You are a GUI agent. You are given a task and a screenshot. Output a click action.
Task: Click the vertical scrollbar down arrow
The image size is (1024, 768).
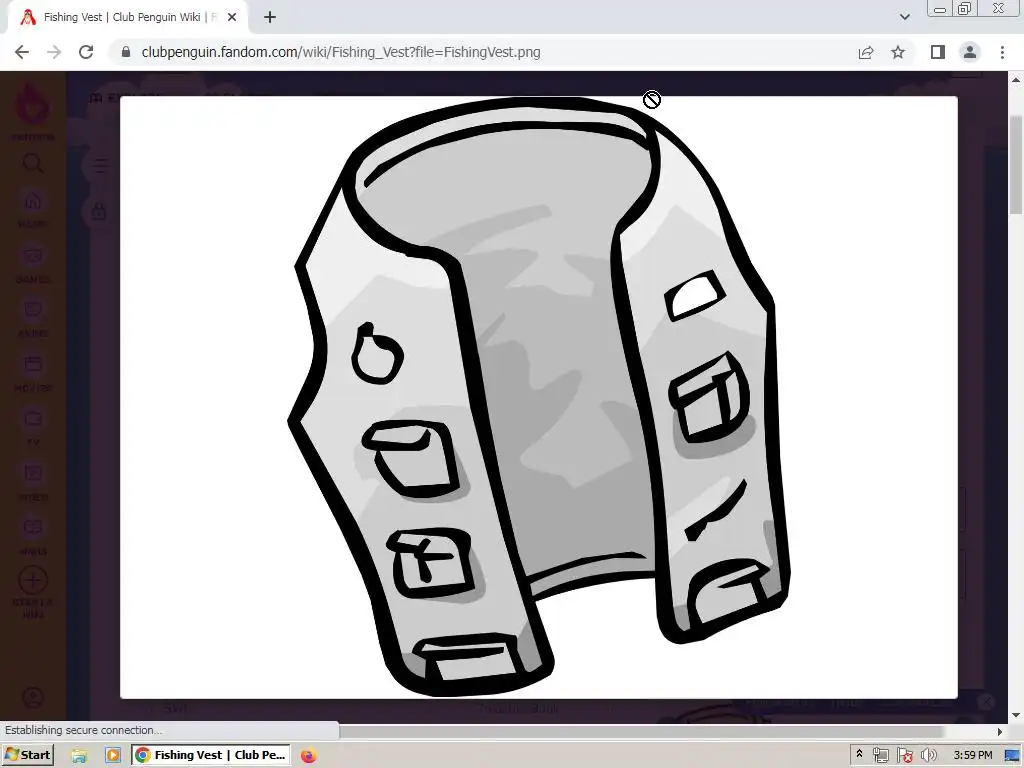coord(1016,716)
